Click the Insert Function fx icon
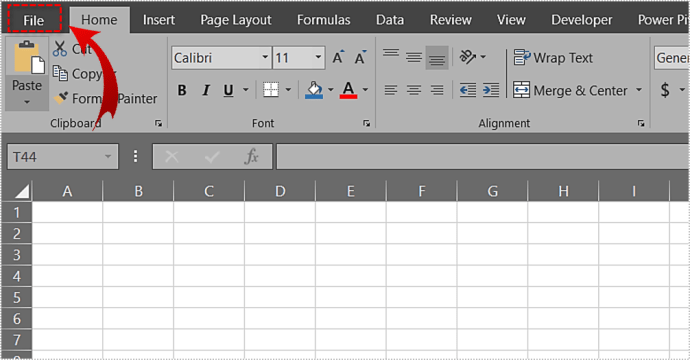Image resolution: width=690 pixels, height=360 pixels. [251, 156]
